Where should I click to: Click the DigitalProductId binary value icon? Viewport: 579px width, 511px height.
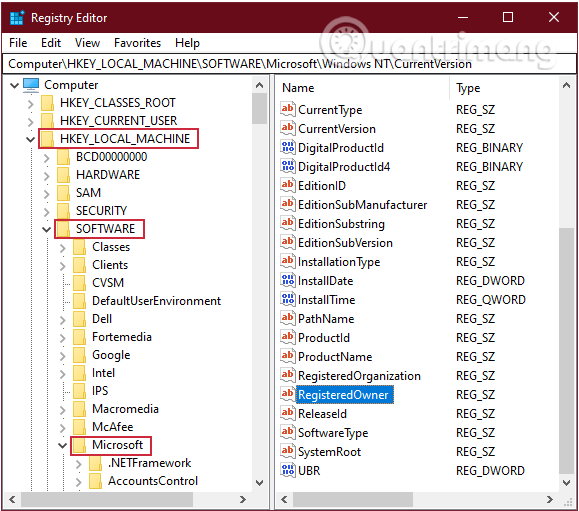[288, 147]
